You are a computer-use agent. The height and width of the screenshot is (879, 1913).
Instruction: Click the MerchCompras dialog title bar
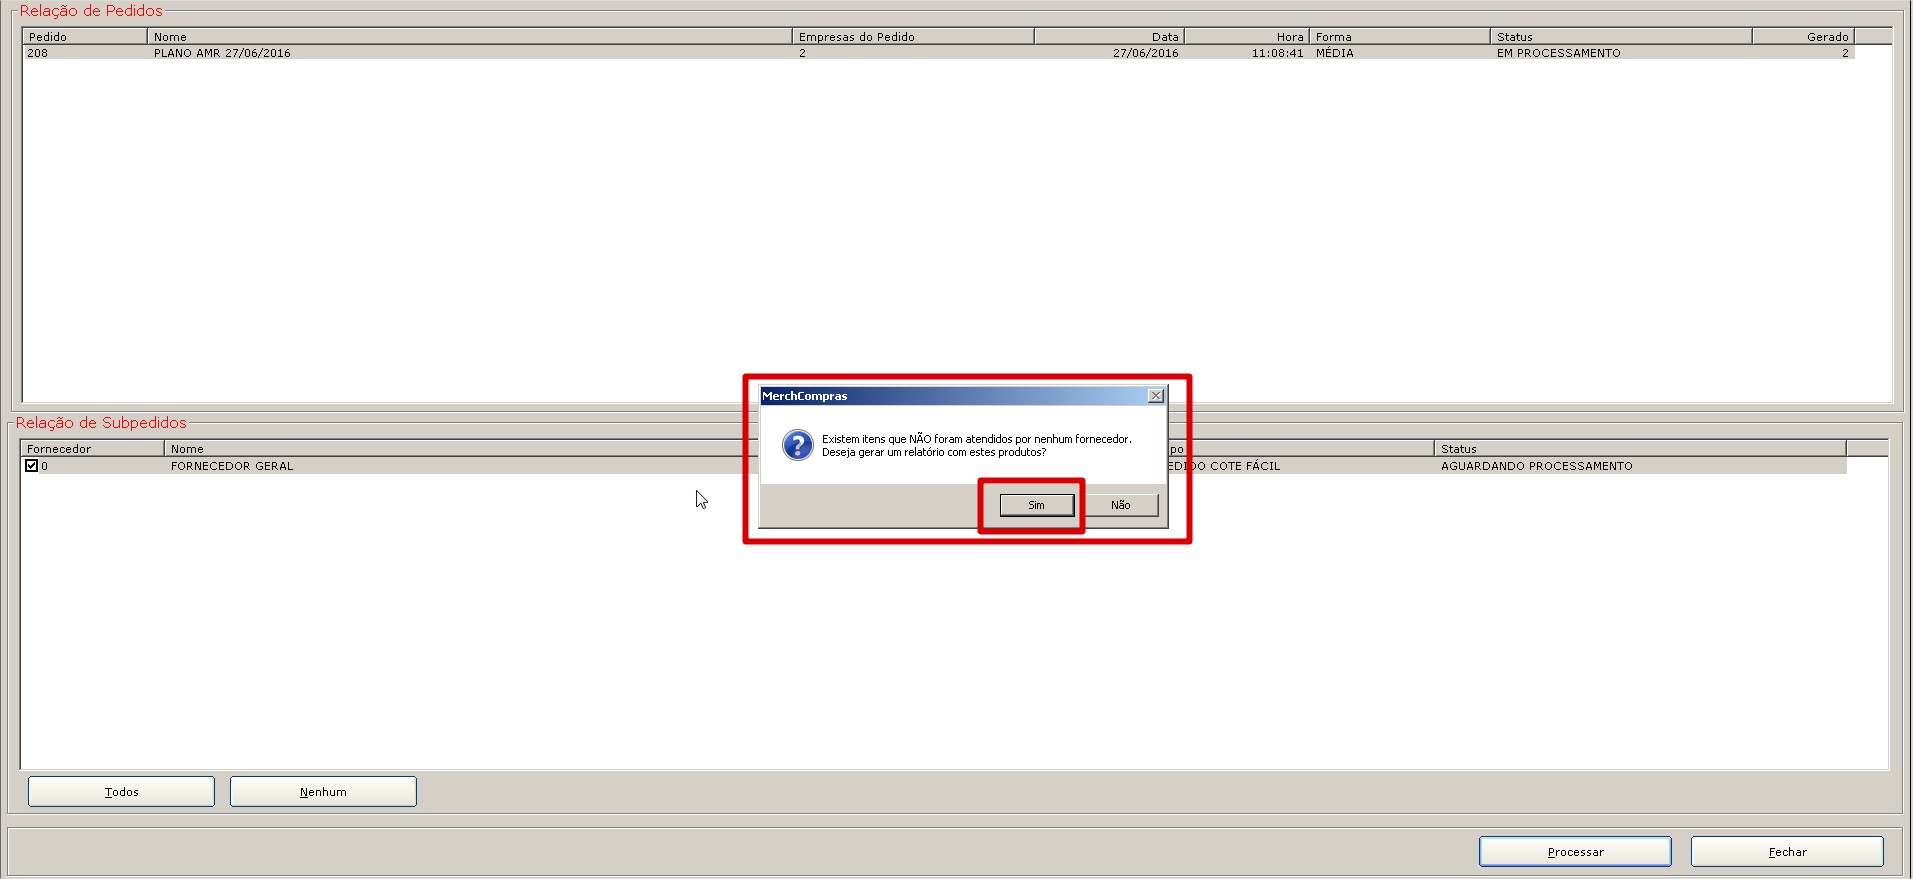tap(950, 396)
